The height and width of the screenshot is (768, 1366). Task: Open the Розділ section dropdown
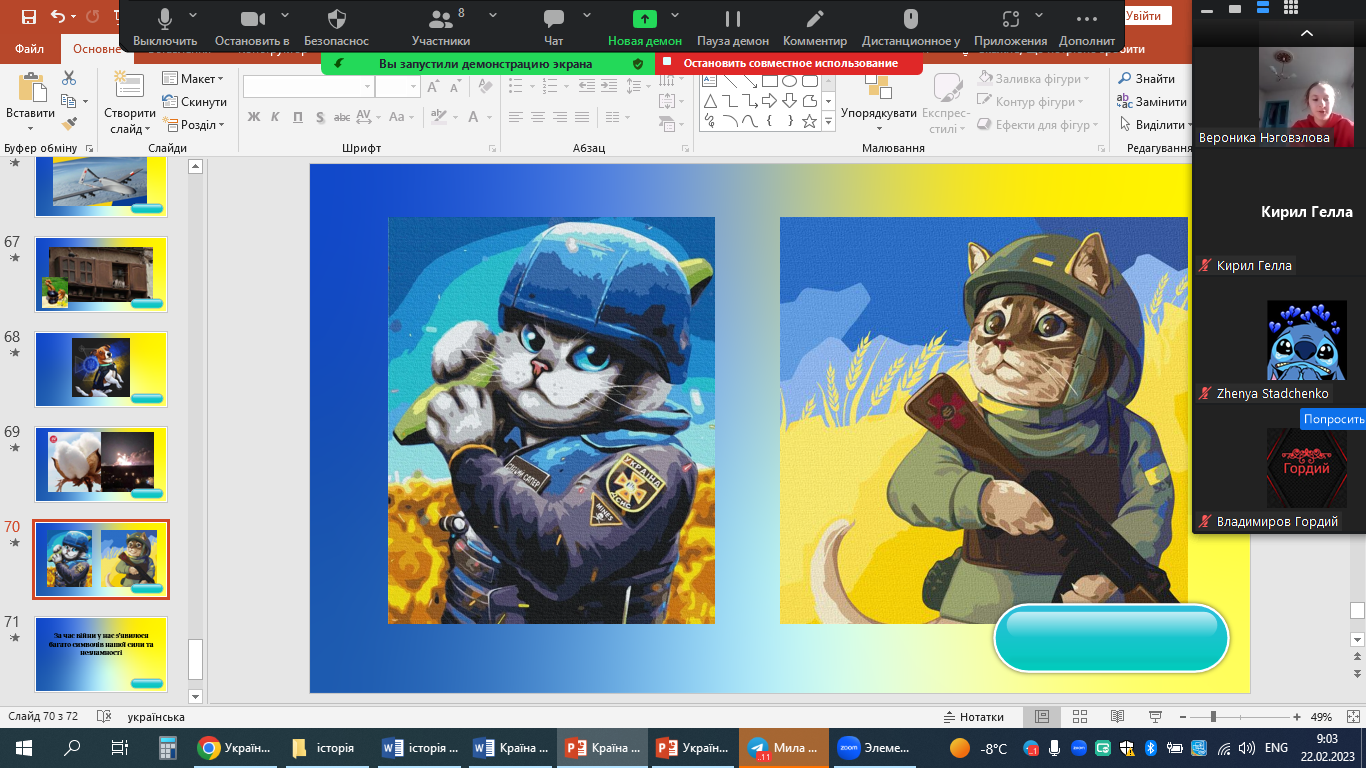[x=193, y=125]
